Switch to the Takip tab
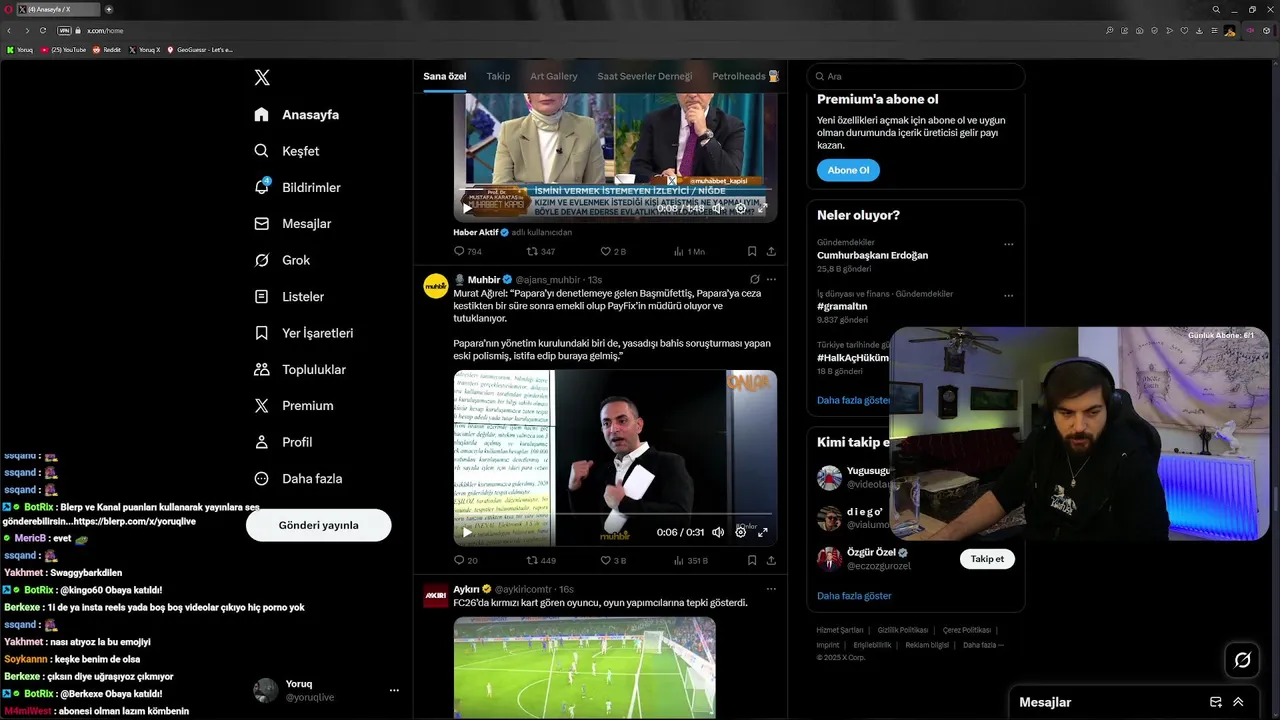This screenshot has height=720, width=1280. (498, 76)
